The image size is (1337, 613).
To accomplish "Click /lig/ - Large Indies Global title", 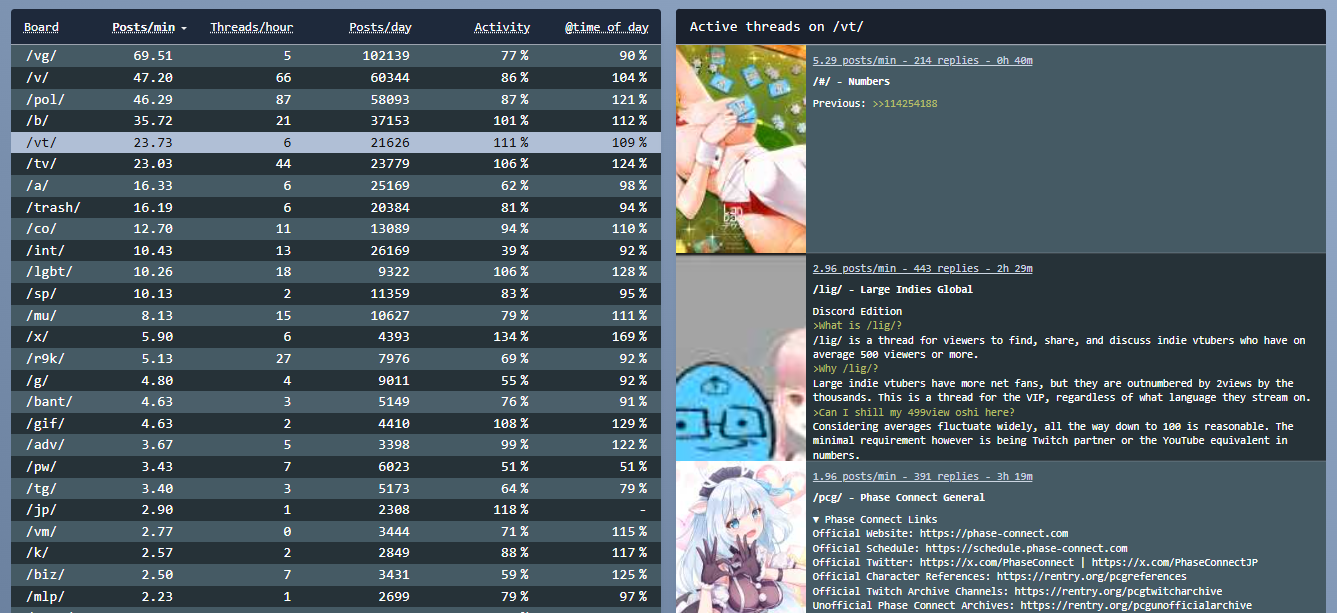I will point(892,289).
